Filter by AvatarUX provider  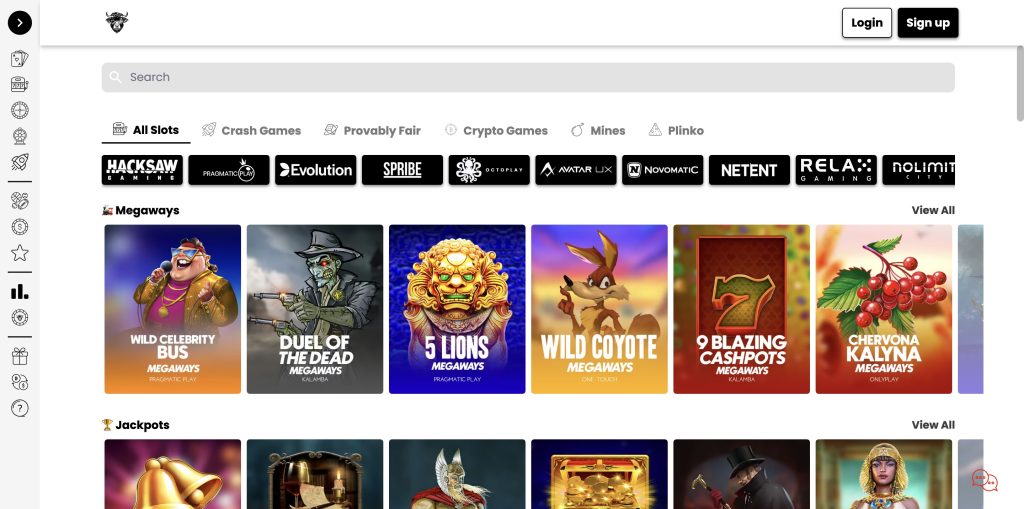tap(576, 170)
